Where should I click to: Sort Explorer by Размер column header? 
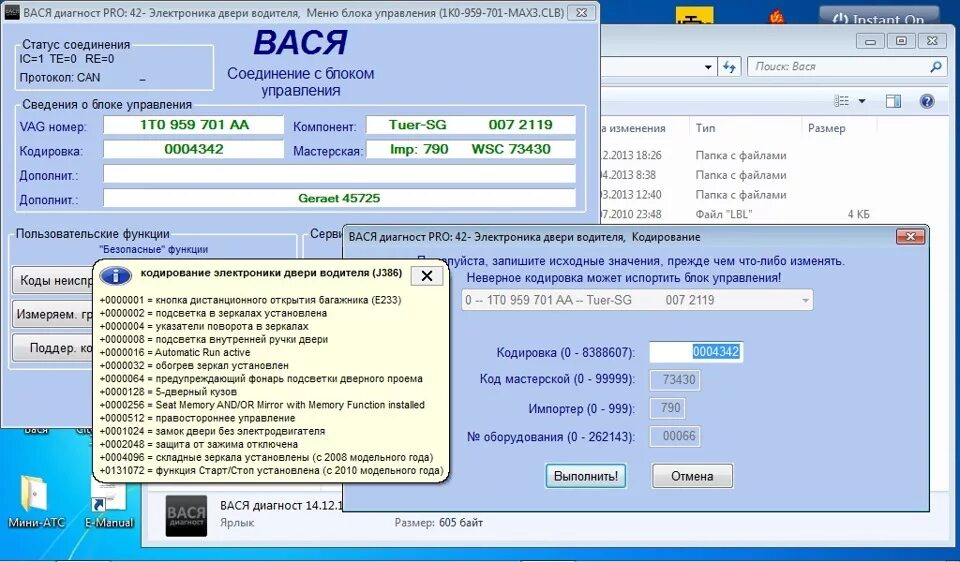pos(827,128)
